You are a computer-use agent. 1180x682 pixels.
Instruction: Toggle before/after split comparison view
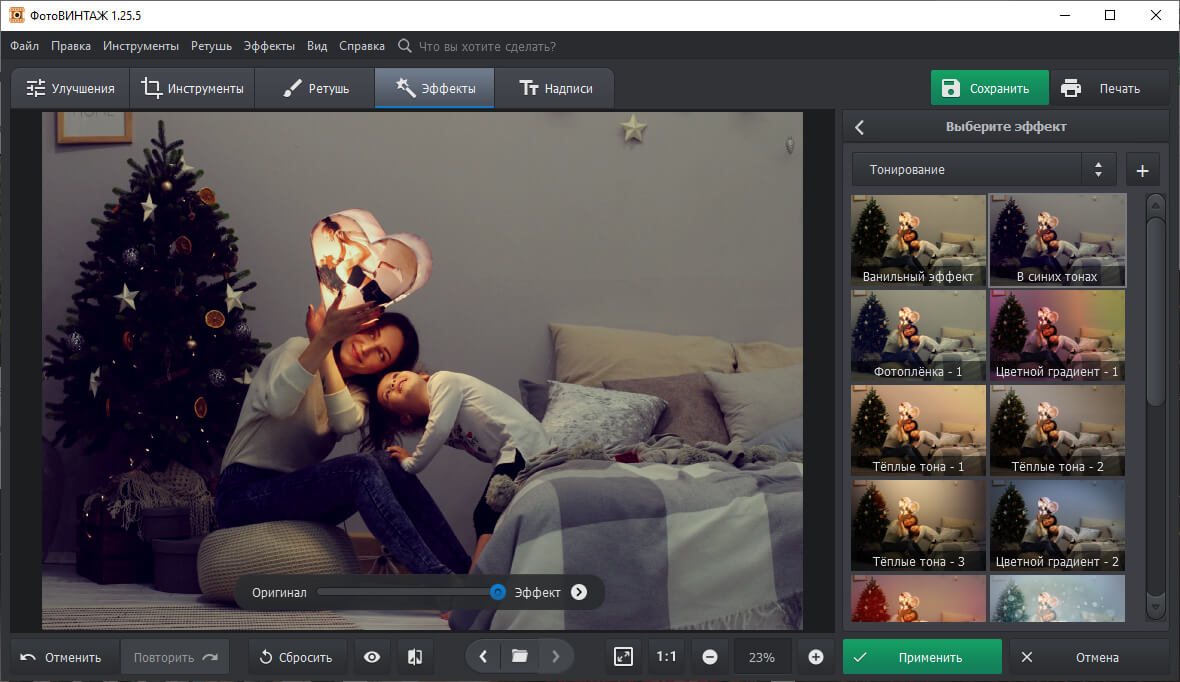pos(415,657)
